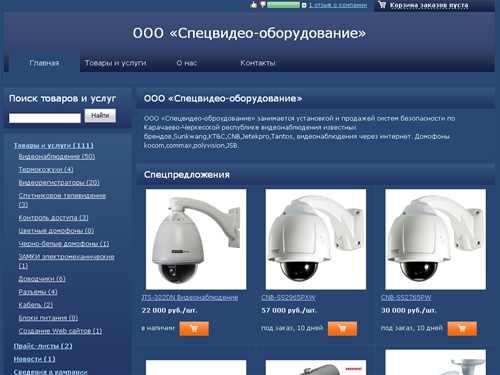Add JTS-322DN to cart with orange button

[x=194, y=328]
